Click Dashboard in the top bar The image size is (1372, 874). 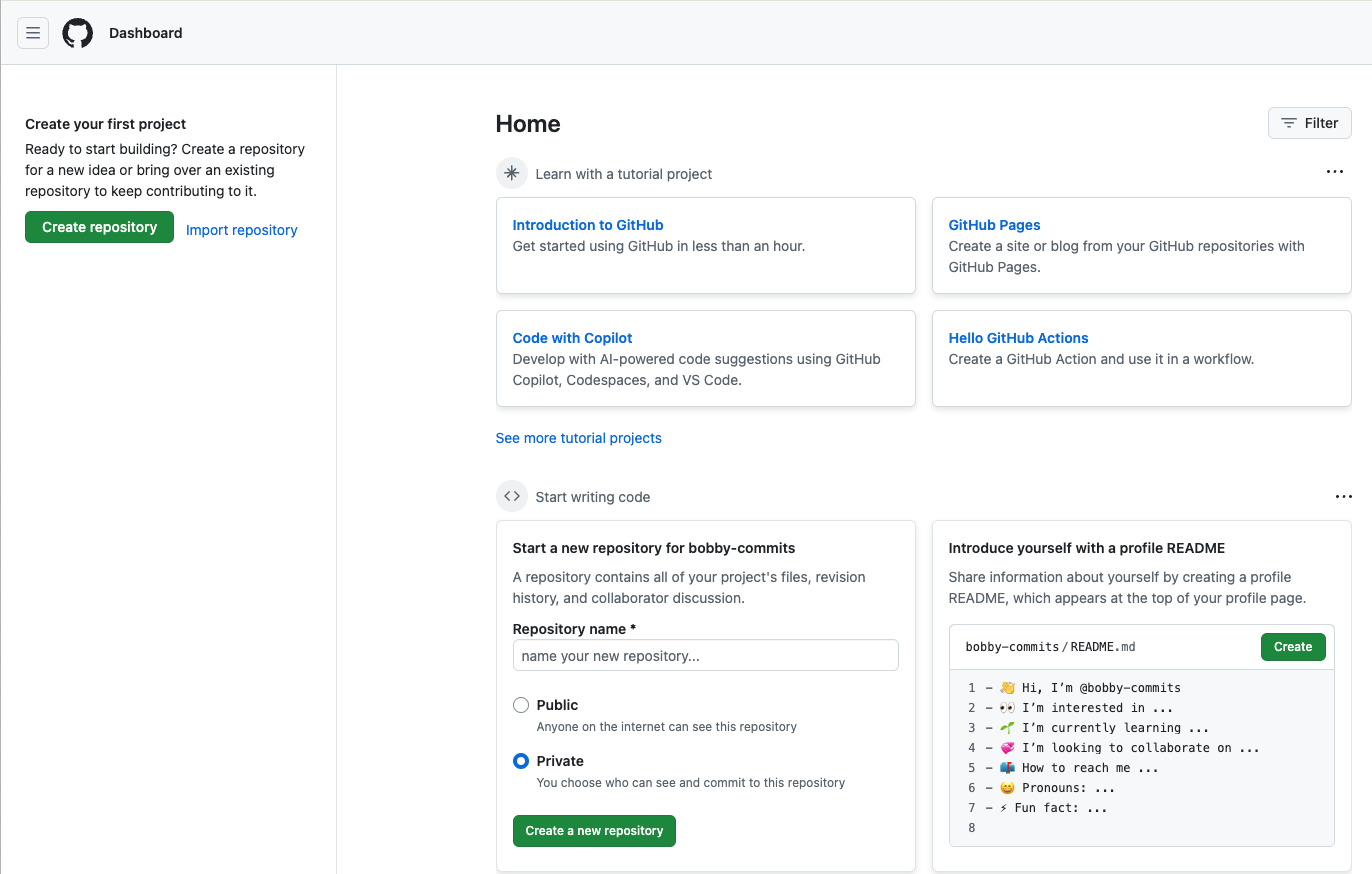click(x=146, y=33)
